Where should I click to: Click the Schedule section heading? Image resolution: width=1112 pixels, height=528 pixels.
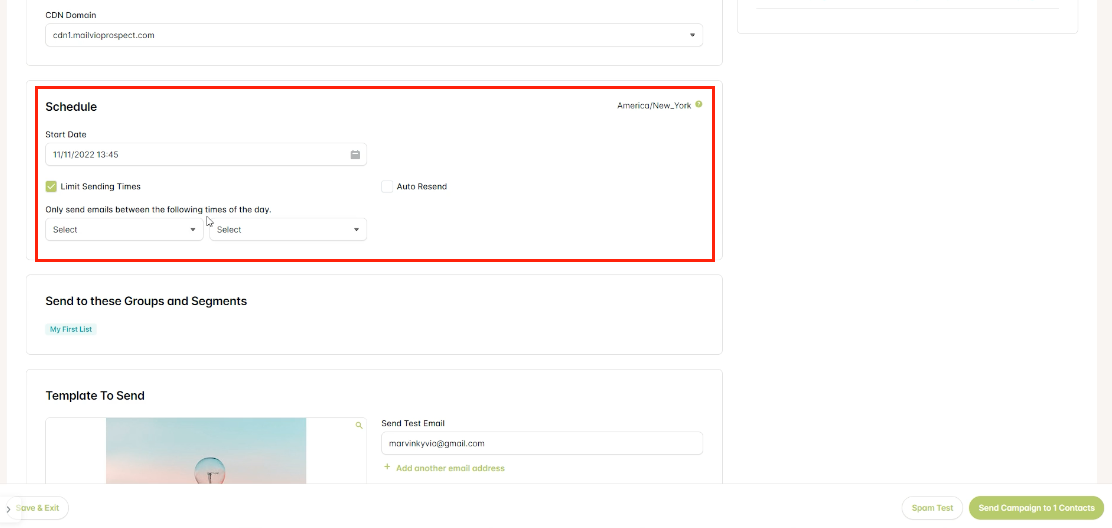point(71,107)
